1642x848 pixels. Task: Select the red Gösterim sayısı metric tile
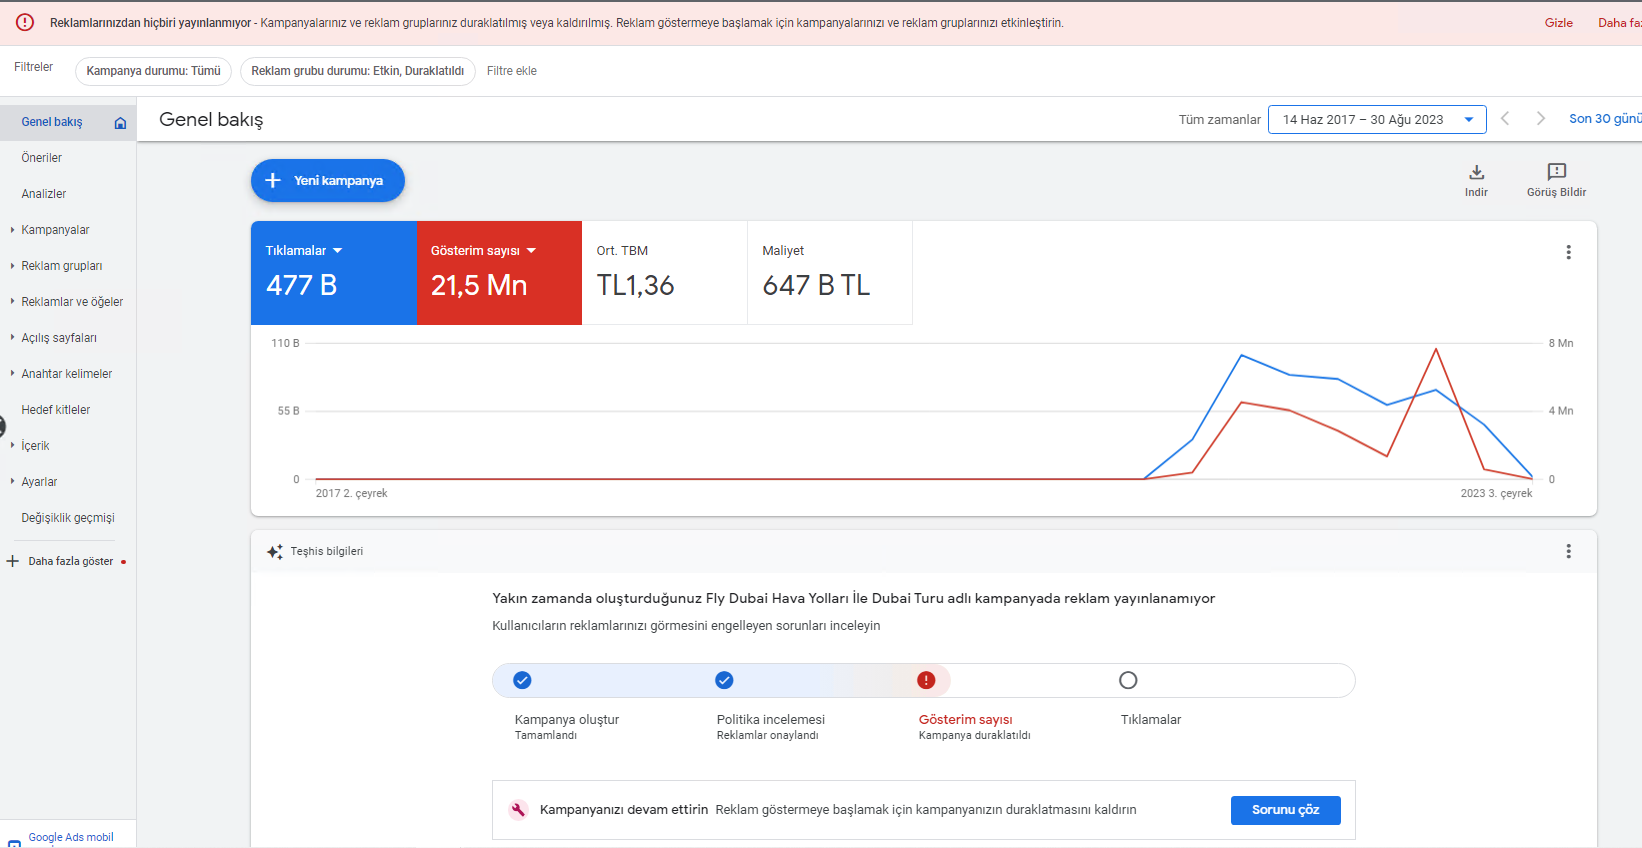[x=499, y=273]
